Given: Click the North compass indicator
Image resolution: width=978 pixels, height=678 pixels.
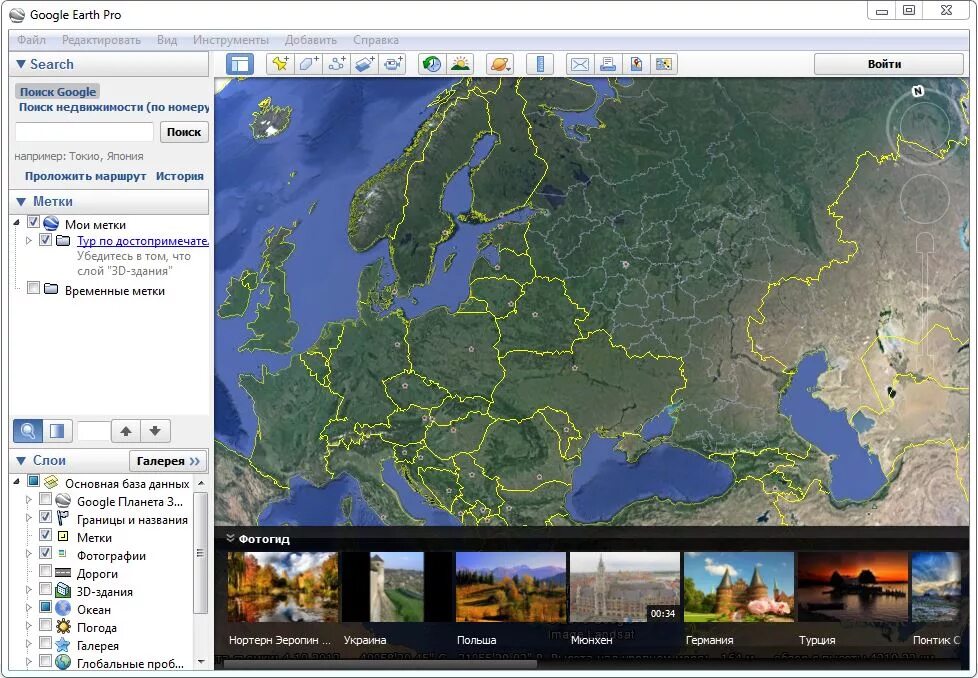Looking at the screenshot, I should pos(917,91).
